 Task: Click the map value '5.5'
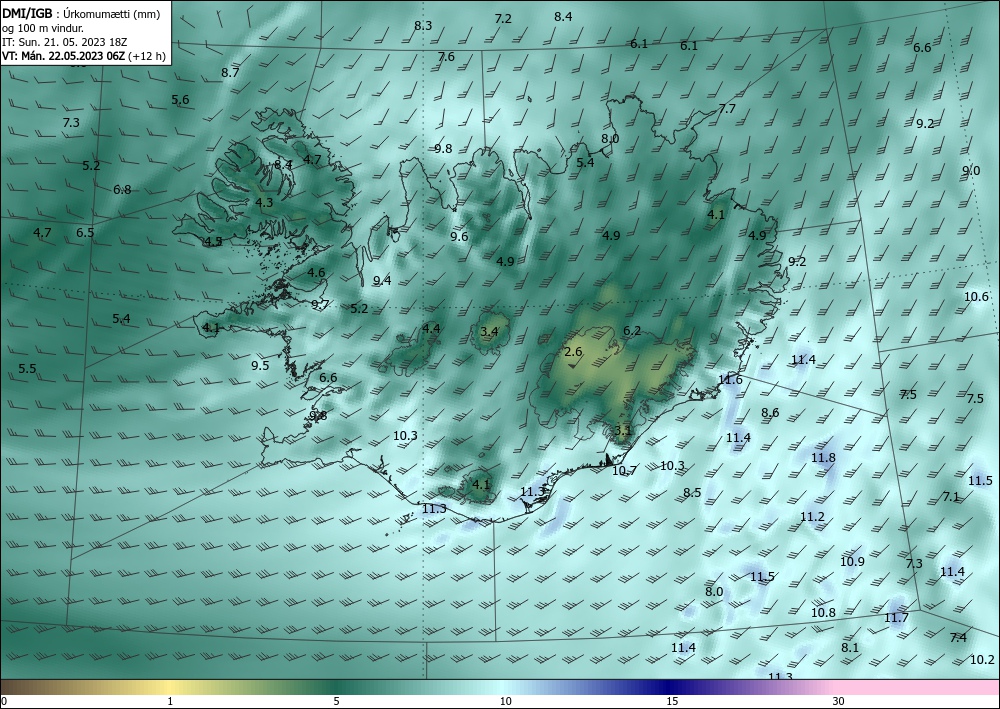[27, 369]
